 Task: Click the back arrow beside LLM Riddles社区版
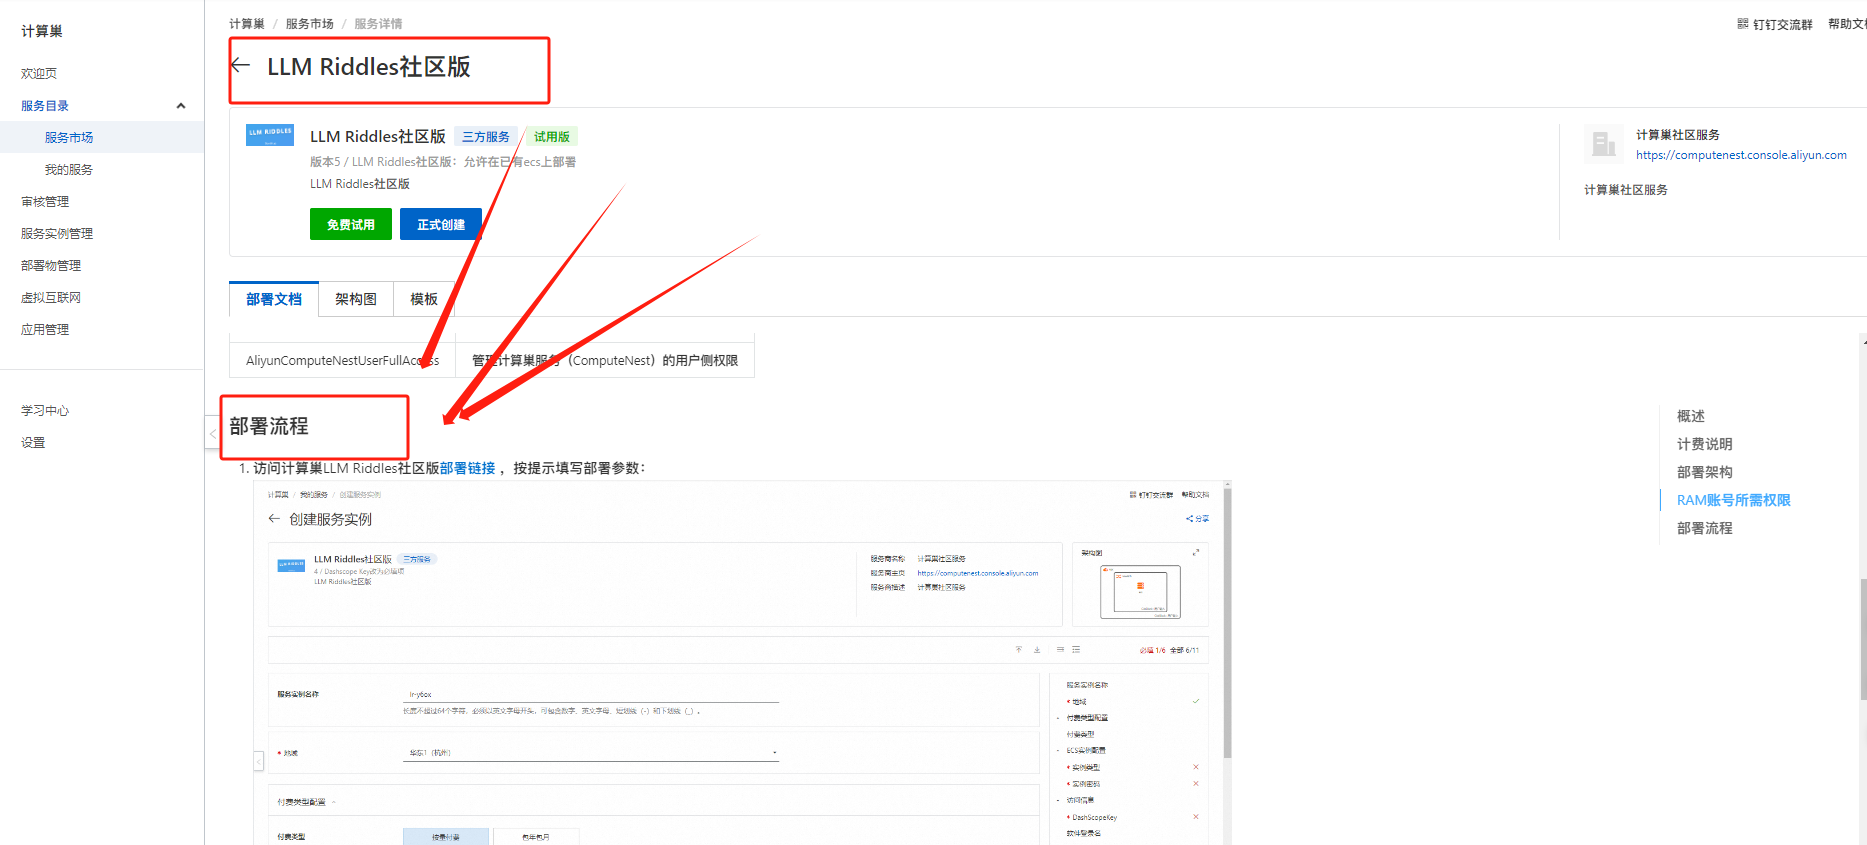click(240, 66)
